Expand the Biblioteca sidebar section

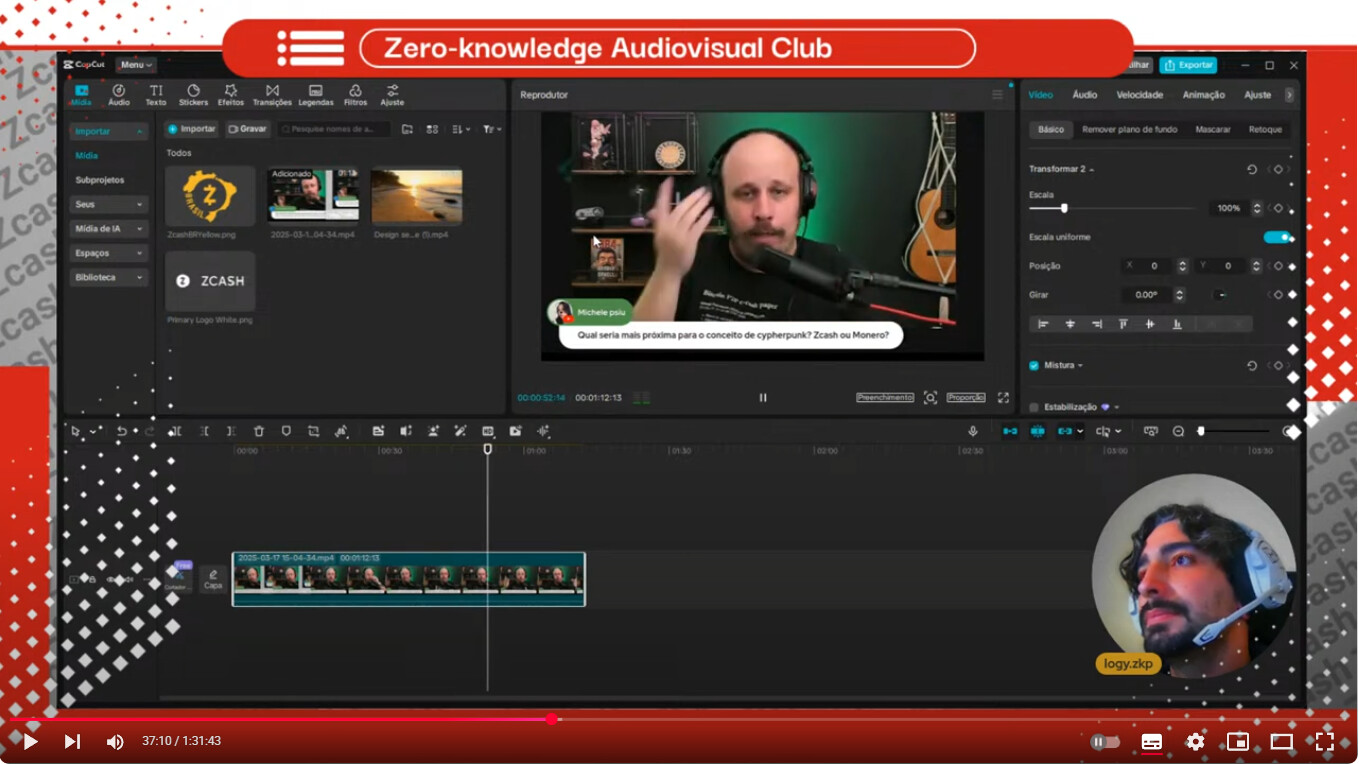pyautogui.click(x=108, y=277)
